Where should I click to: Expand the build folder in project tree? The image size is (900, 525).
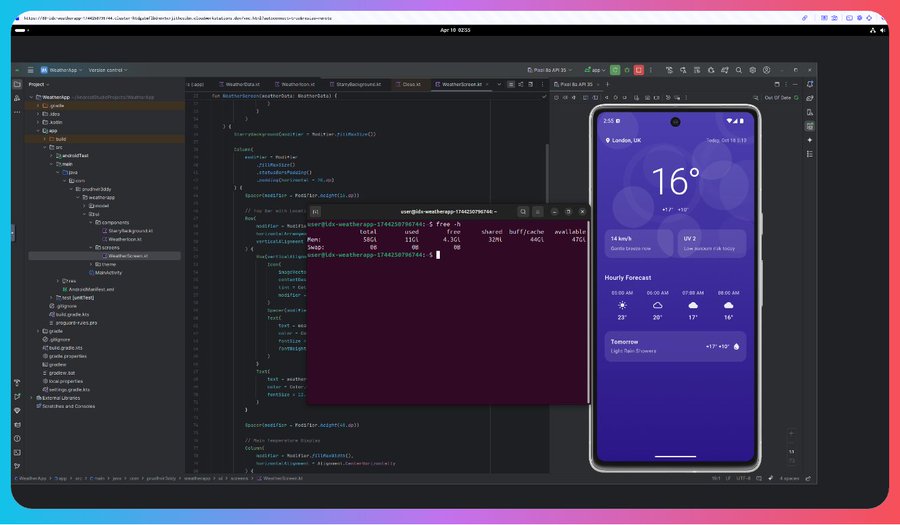[x=45, y=139]
